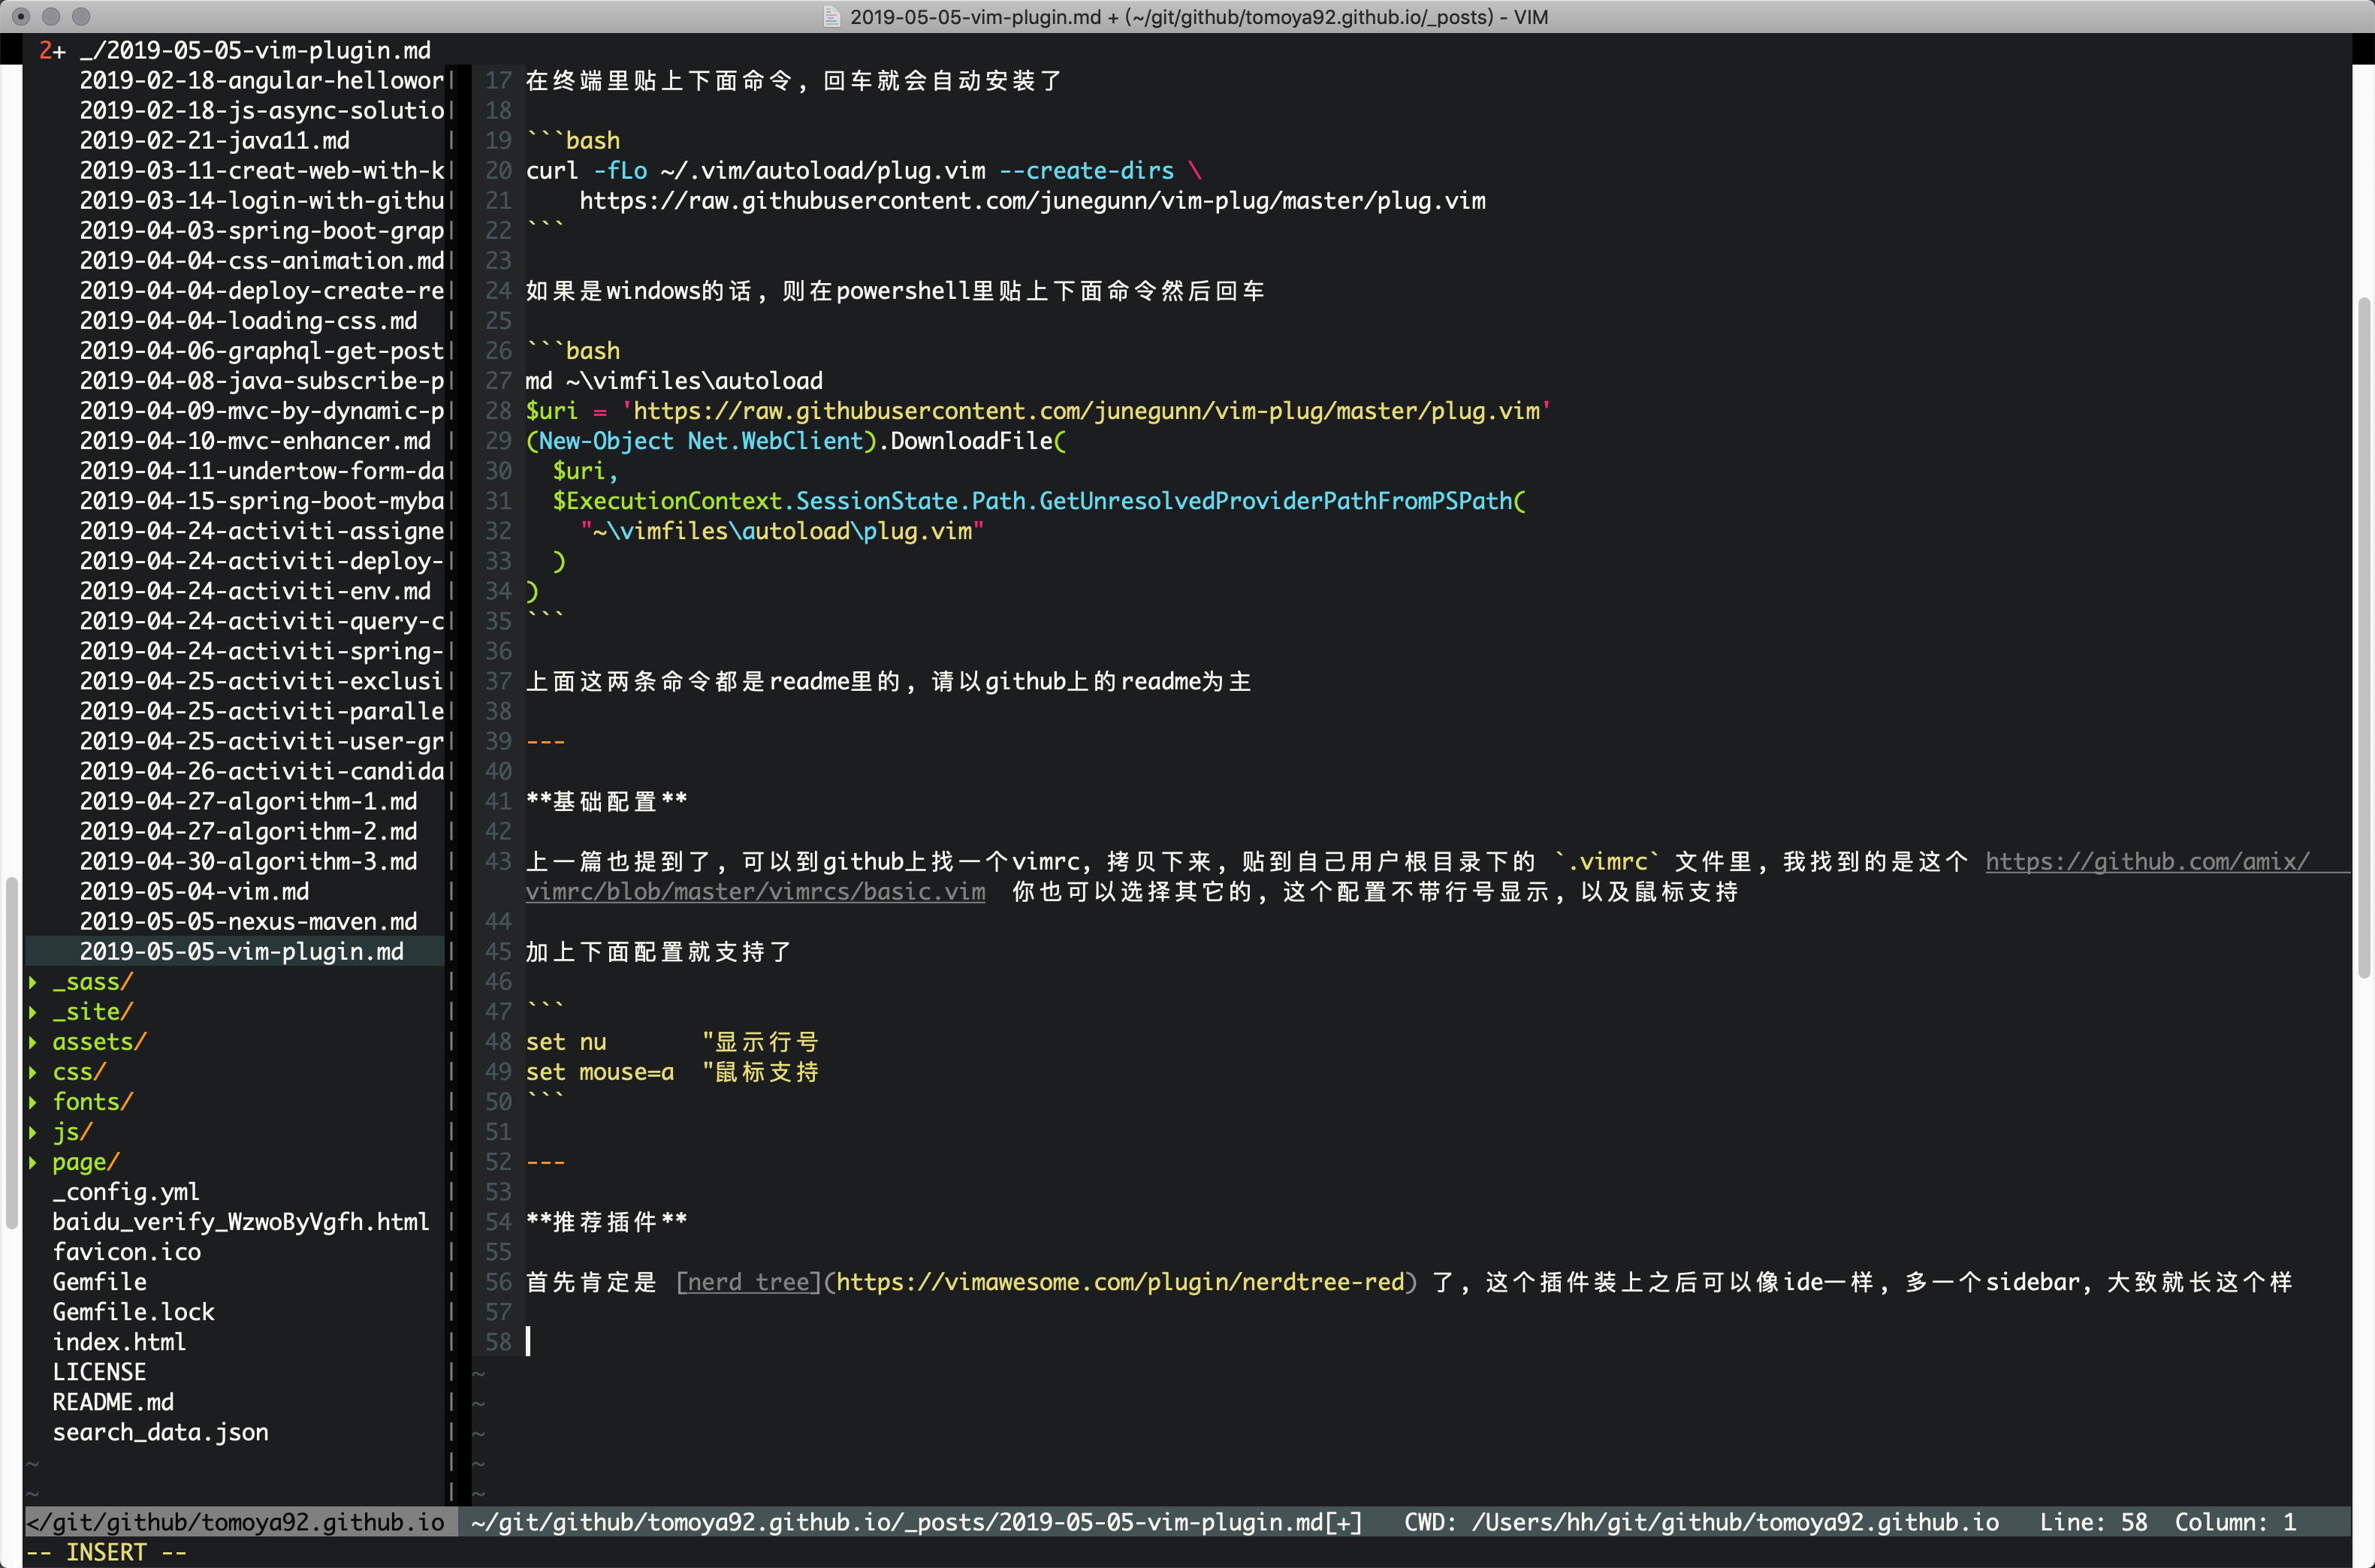Click NERDTree status path tomoya92.github.io
The width and height of the screenshot is (2375, 1568).
(x=236, y=1522)
